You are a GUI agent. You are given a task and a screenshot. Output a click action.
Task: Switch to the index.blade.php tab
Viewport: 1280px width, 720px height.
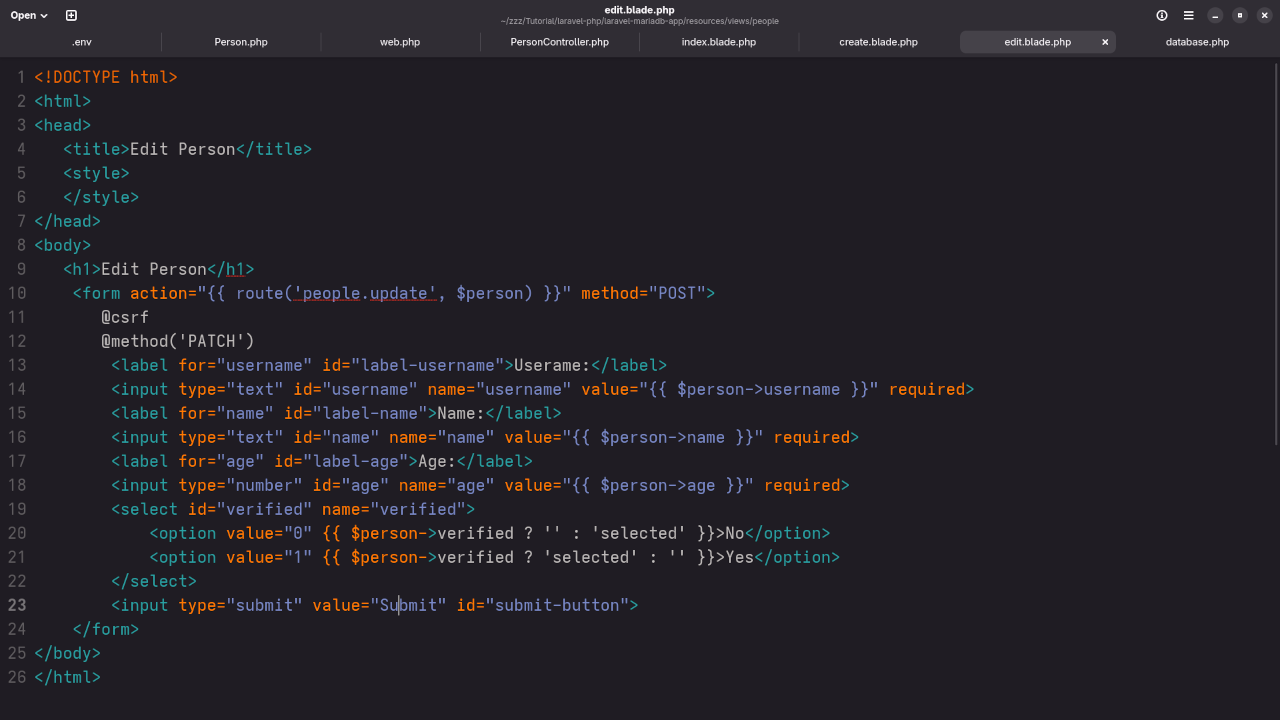(x=719, y=42)
